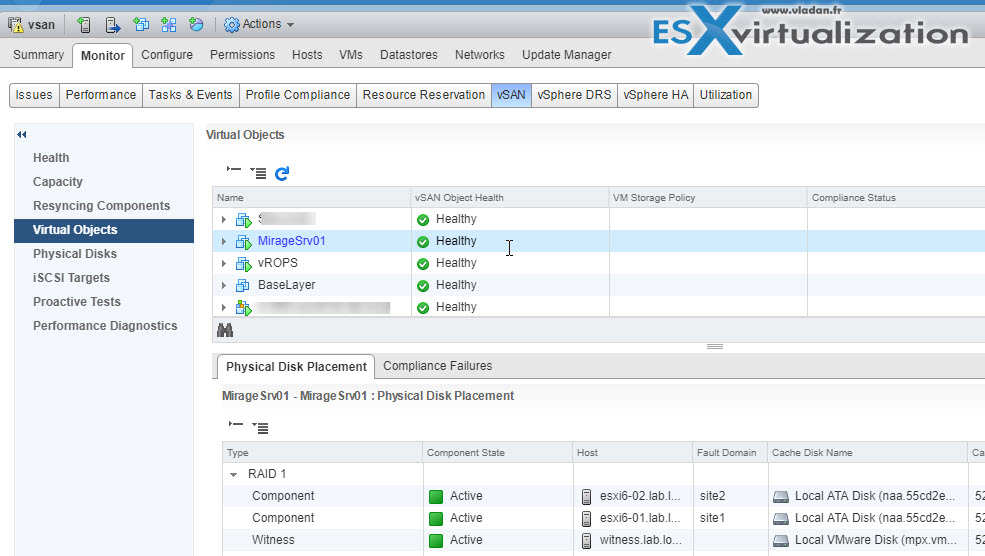985x556 pixels.
Task: Expand the BaseLayer virtual object row
Action: 224,285
